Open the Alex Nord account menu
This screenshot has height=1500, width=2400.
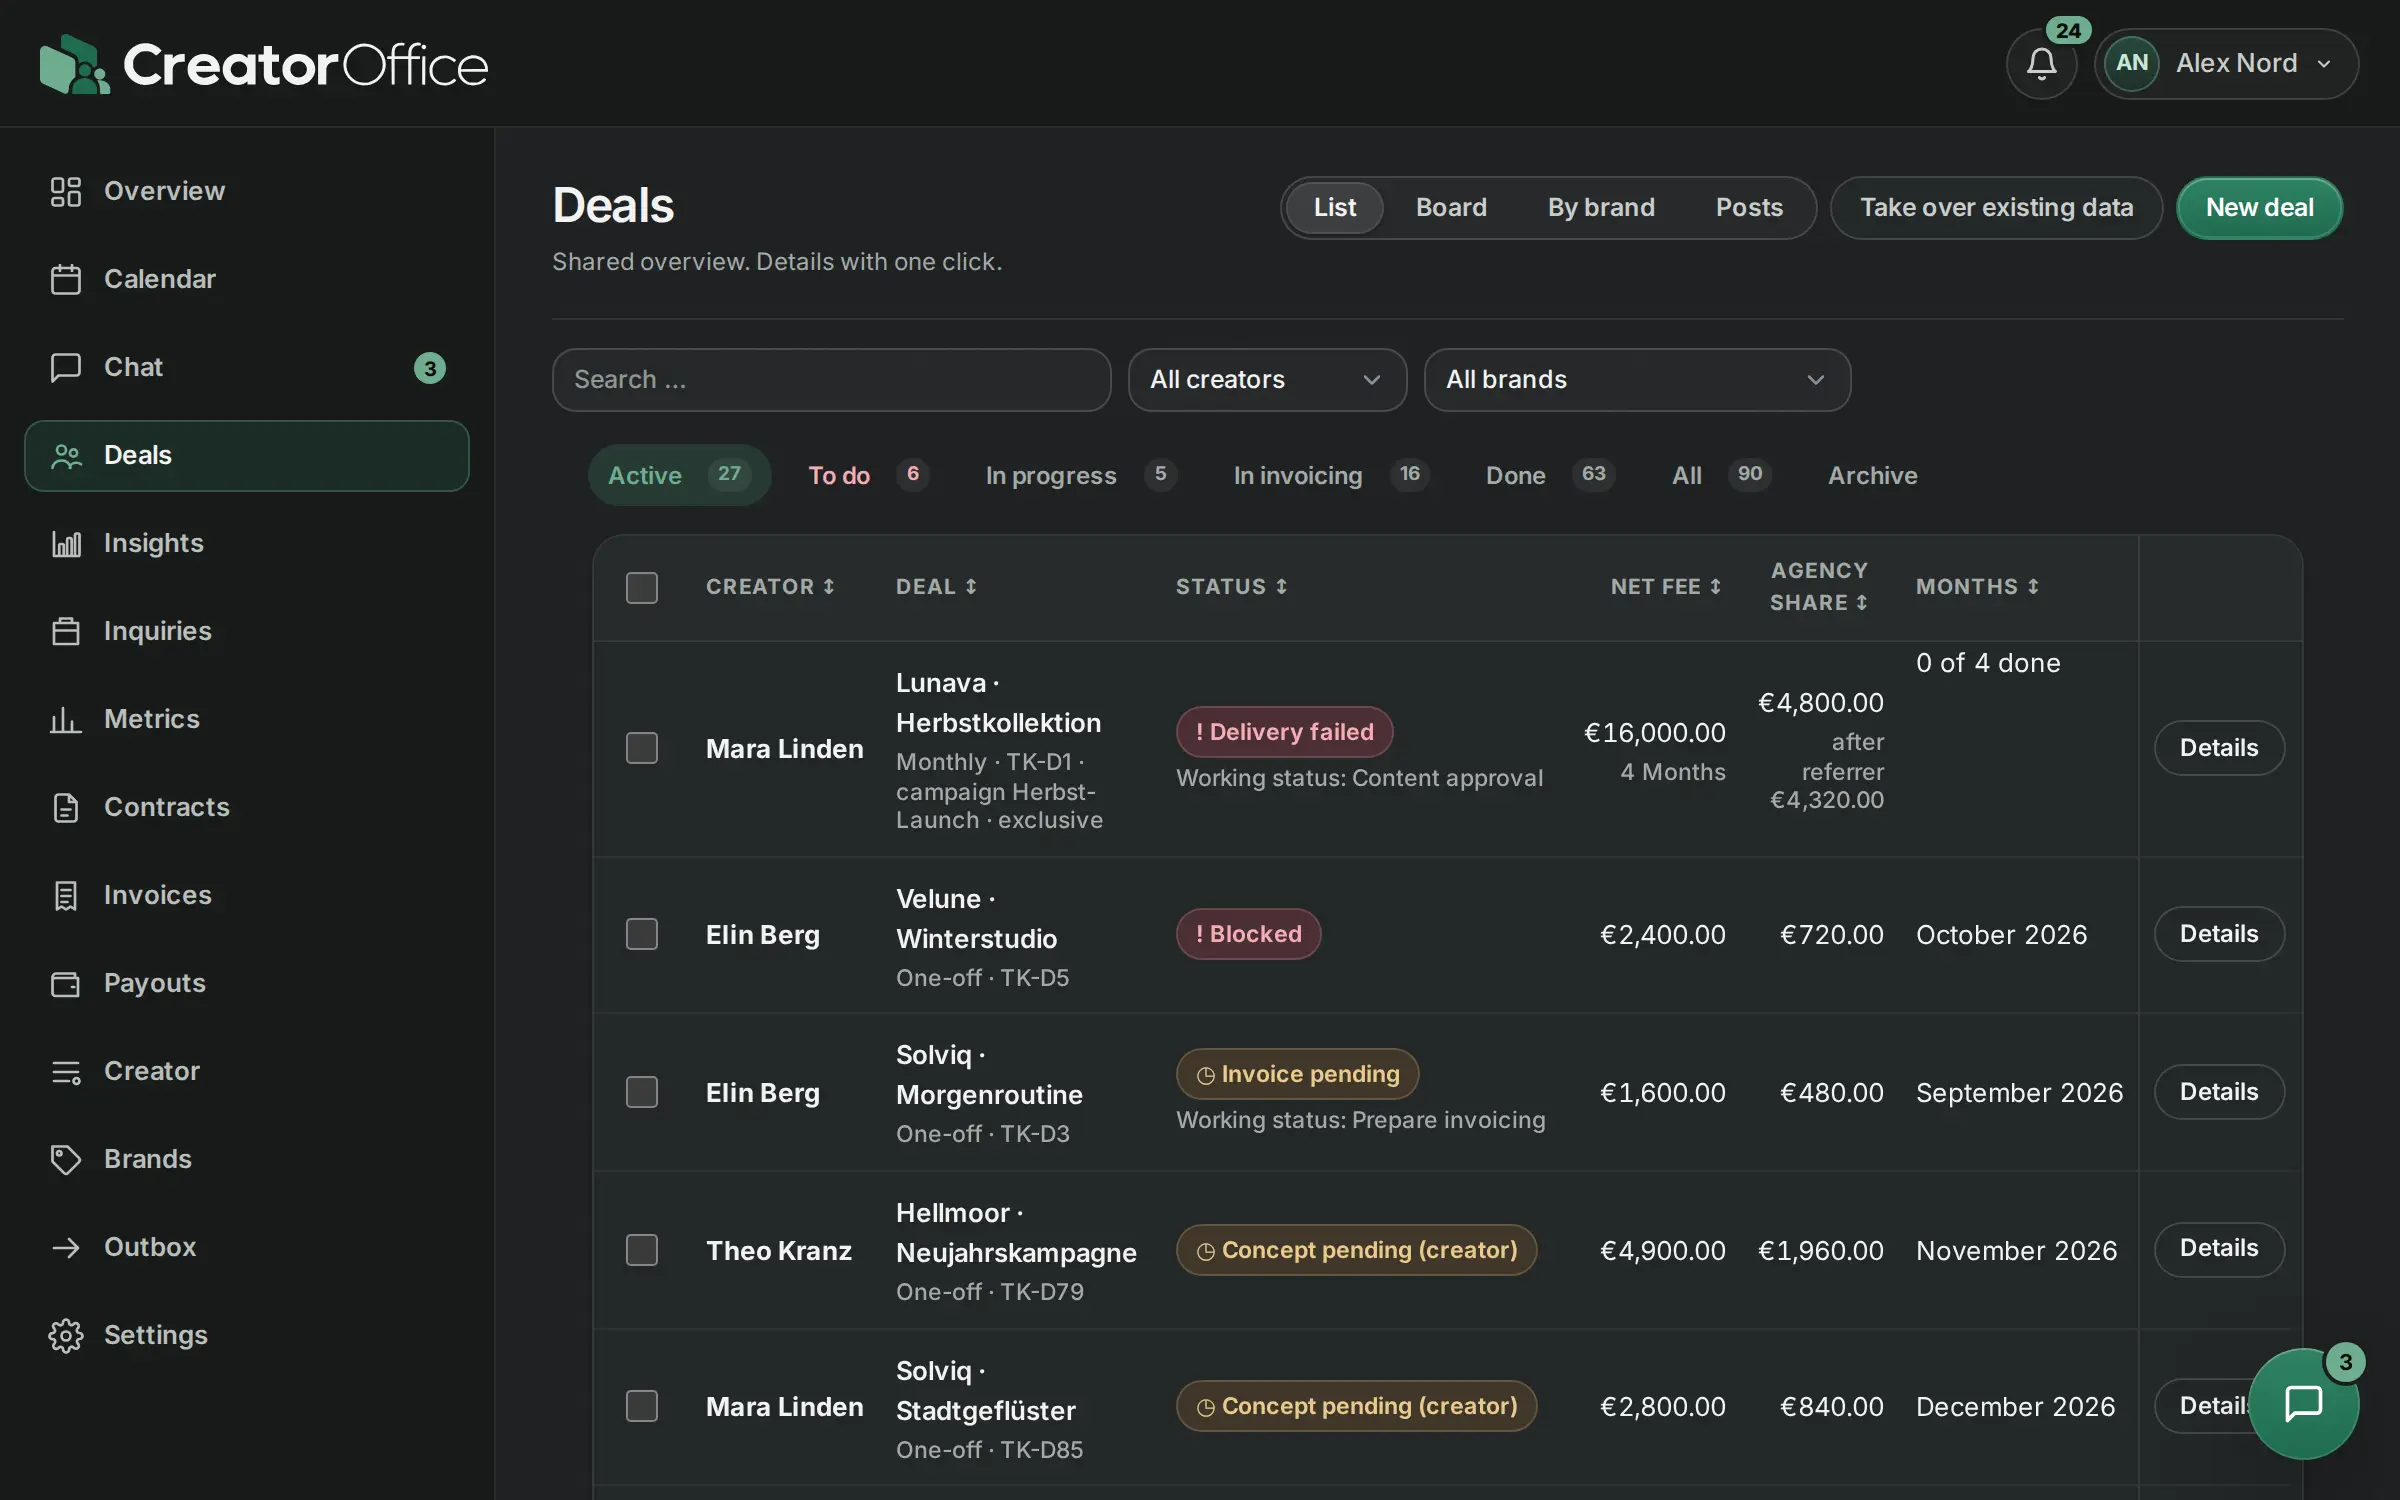click(2227, 64)
